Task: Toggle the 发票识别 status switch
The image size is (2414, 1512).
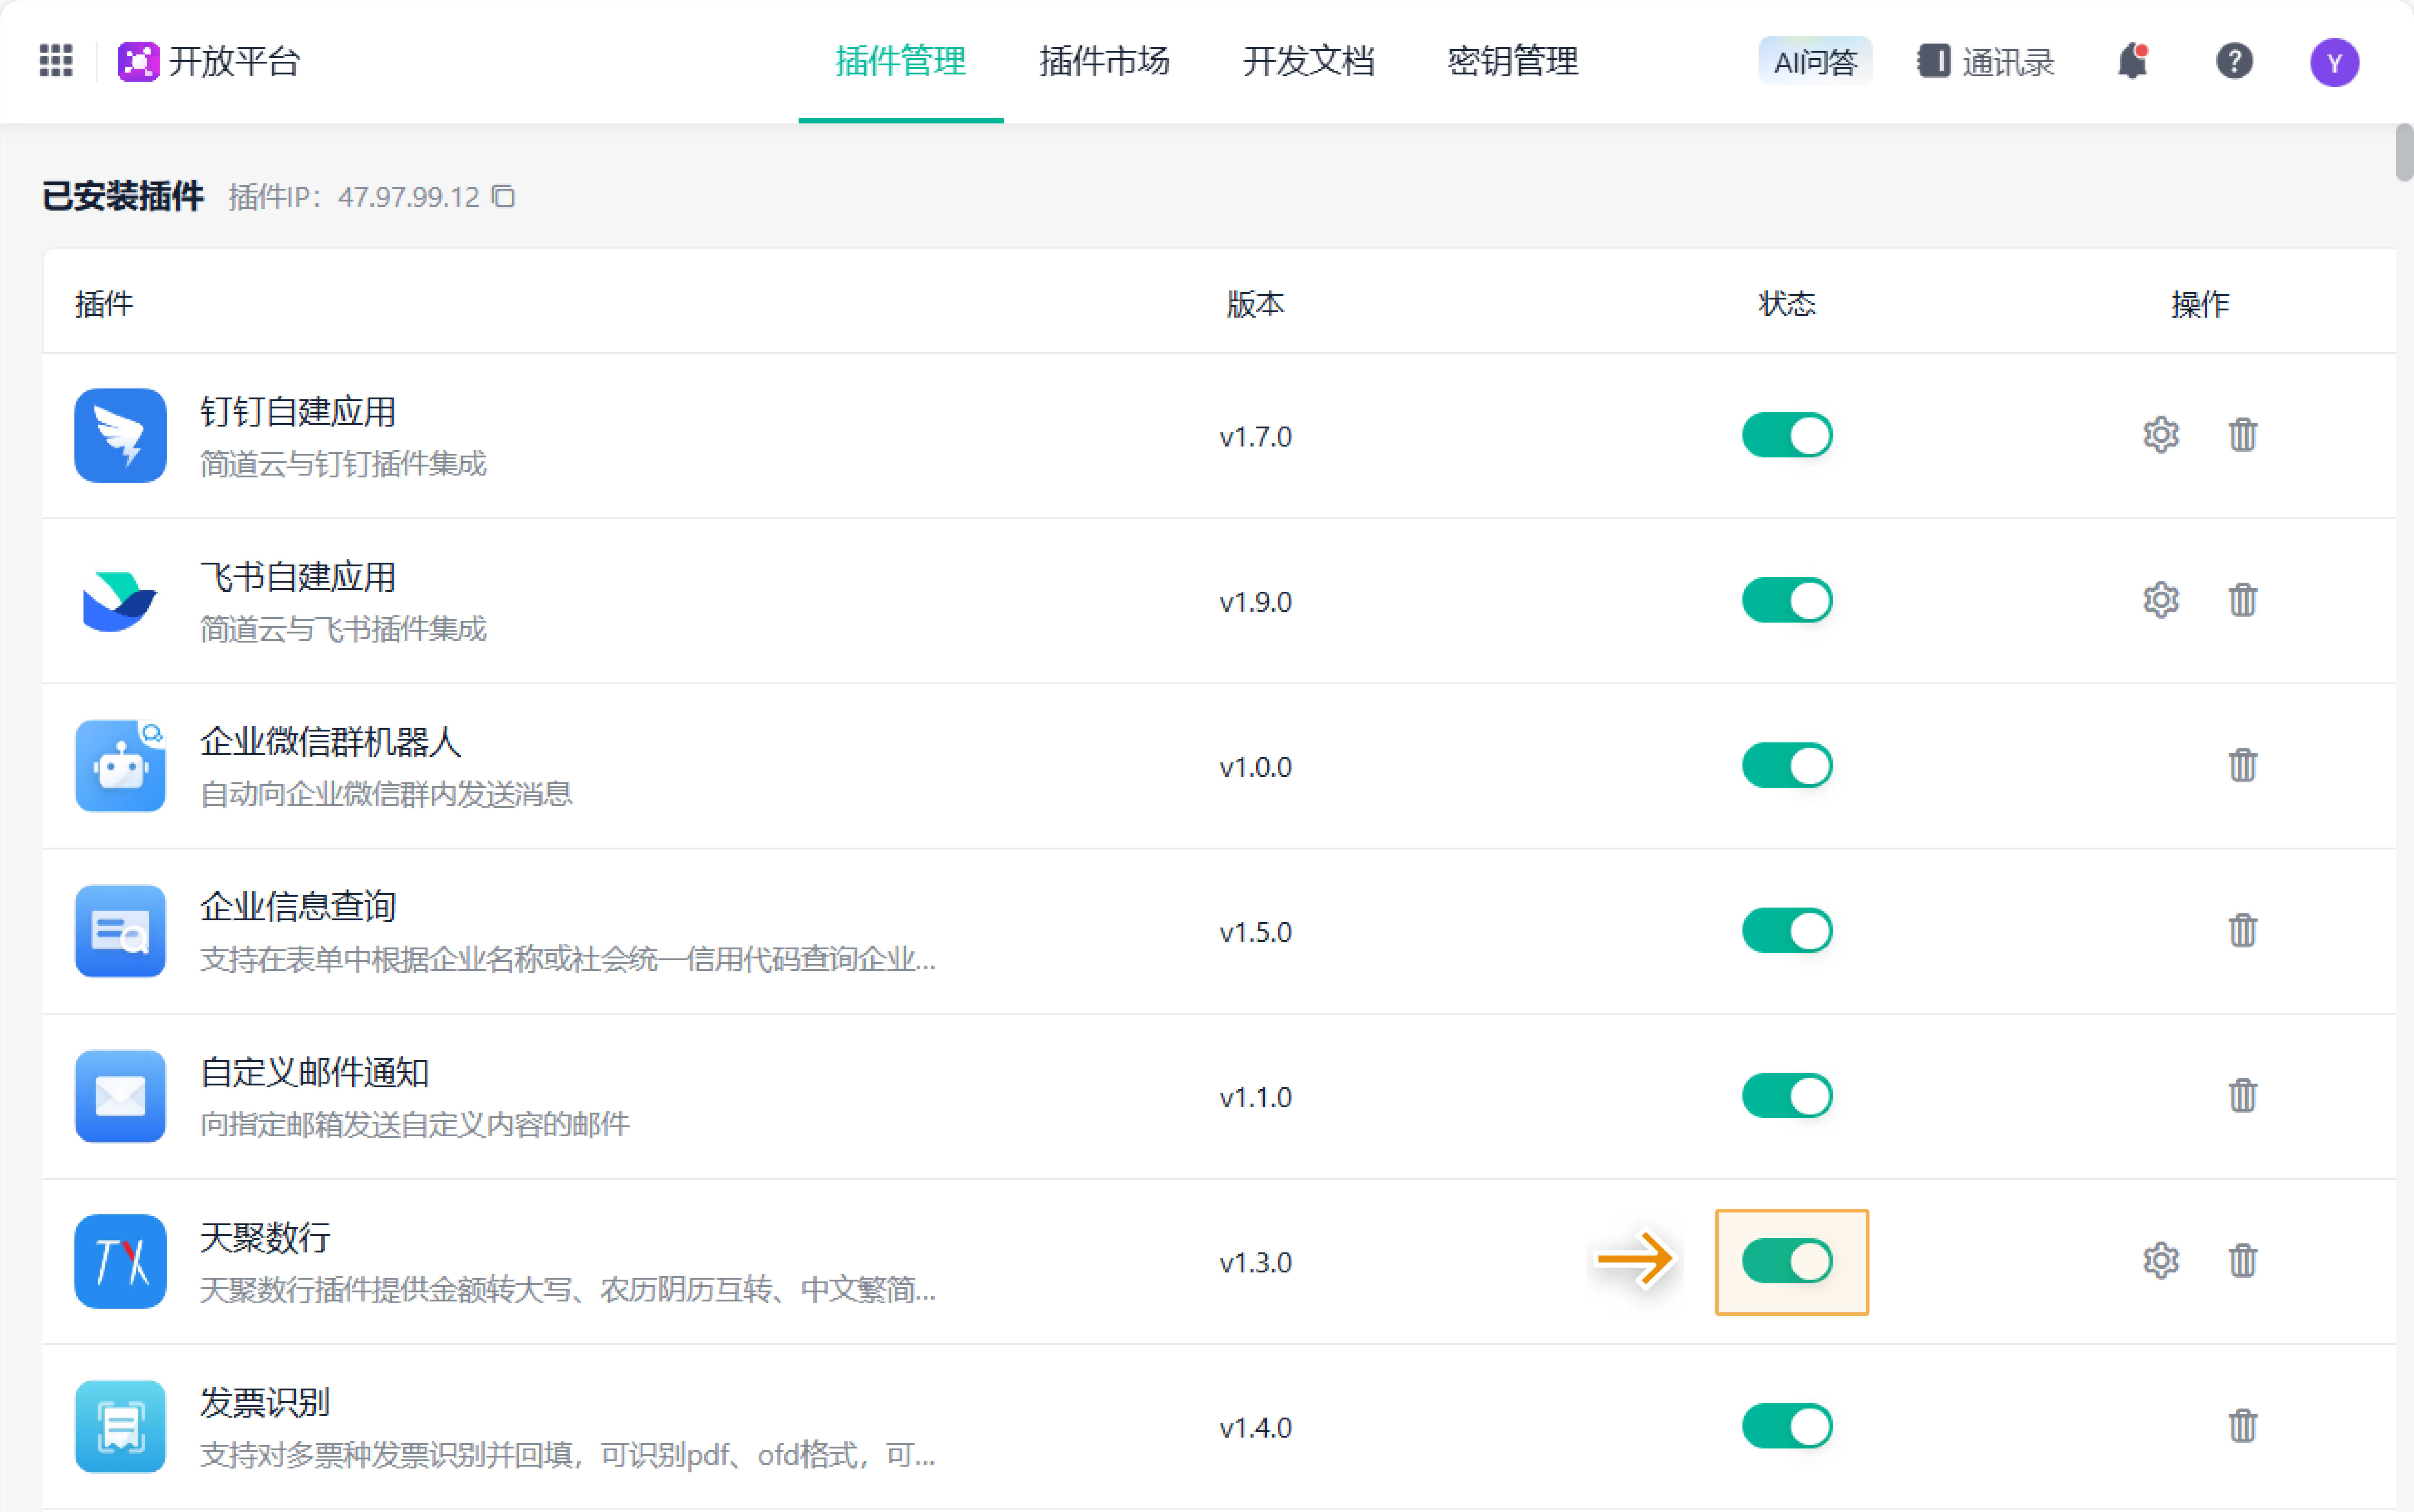Action: tap(1787, 1426)
